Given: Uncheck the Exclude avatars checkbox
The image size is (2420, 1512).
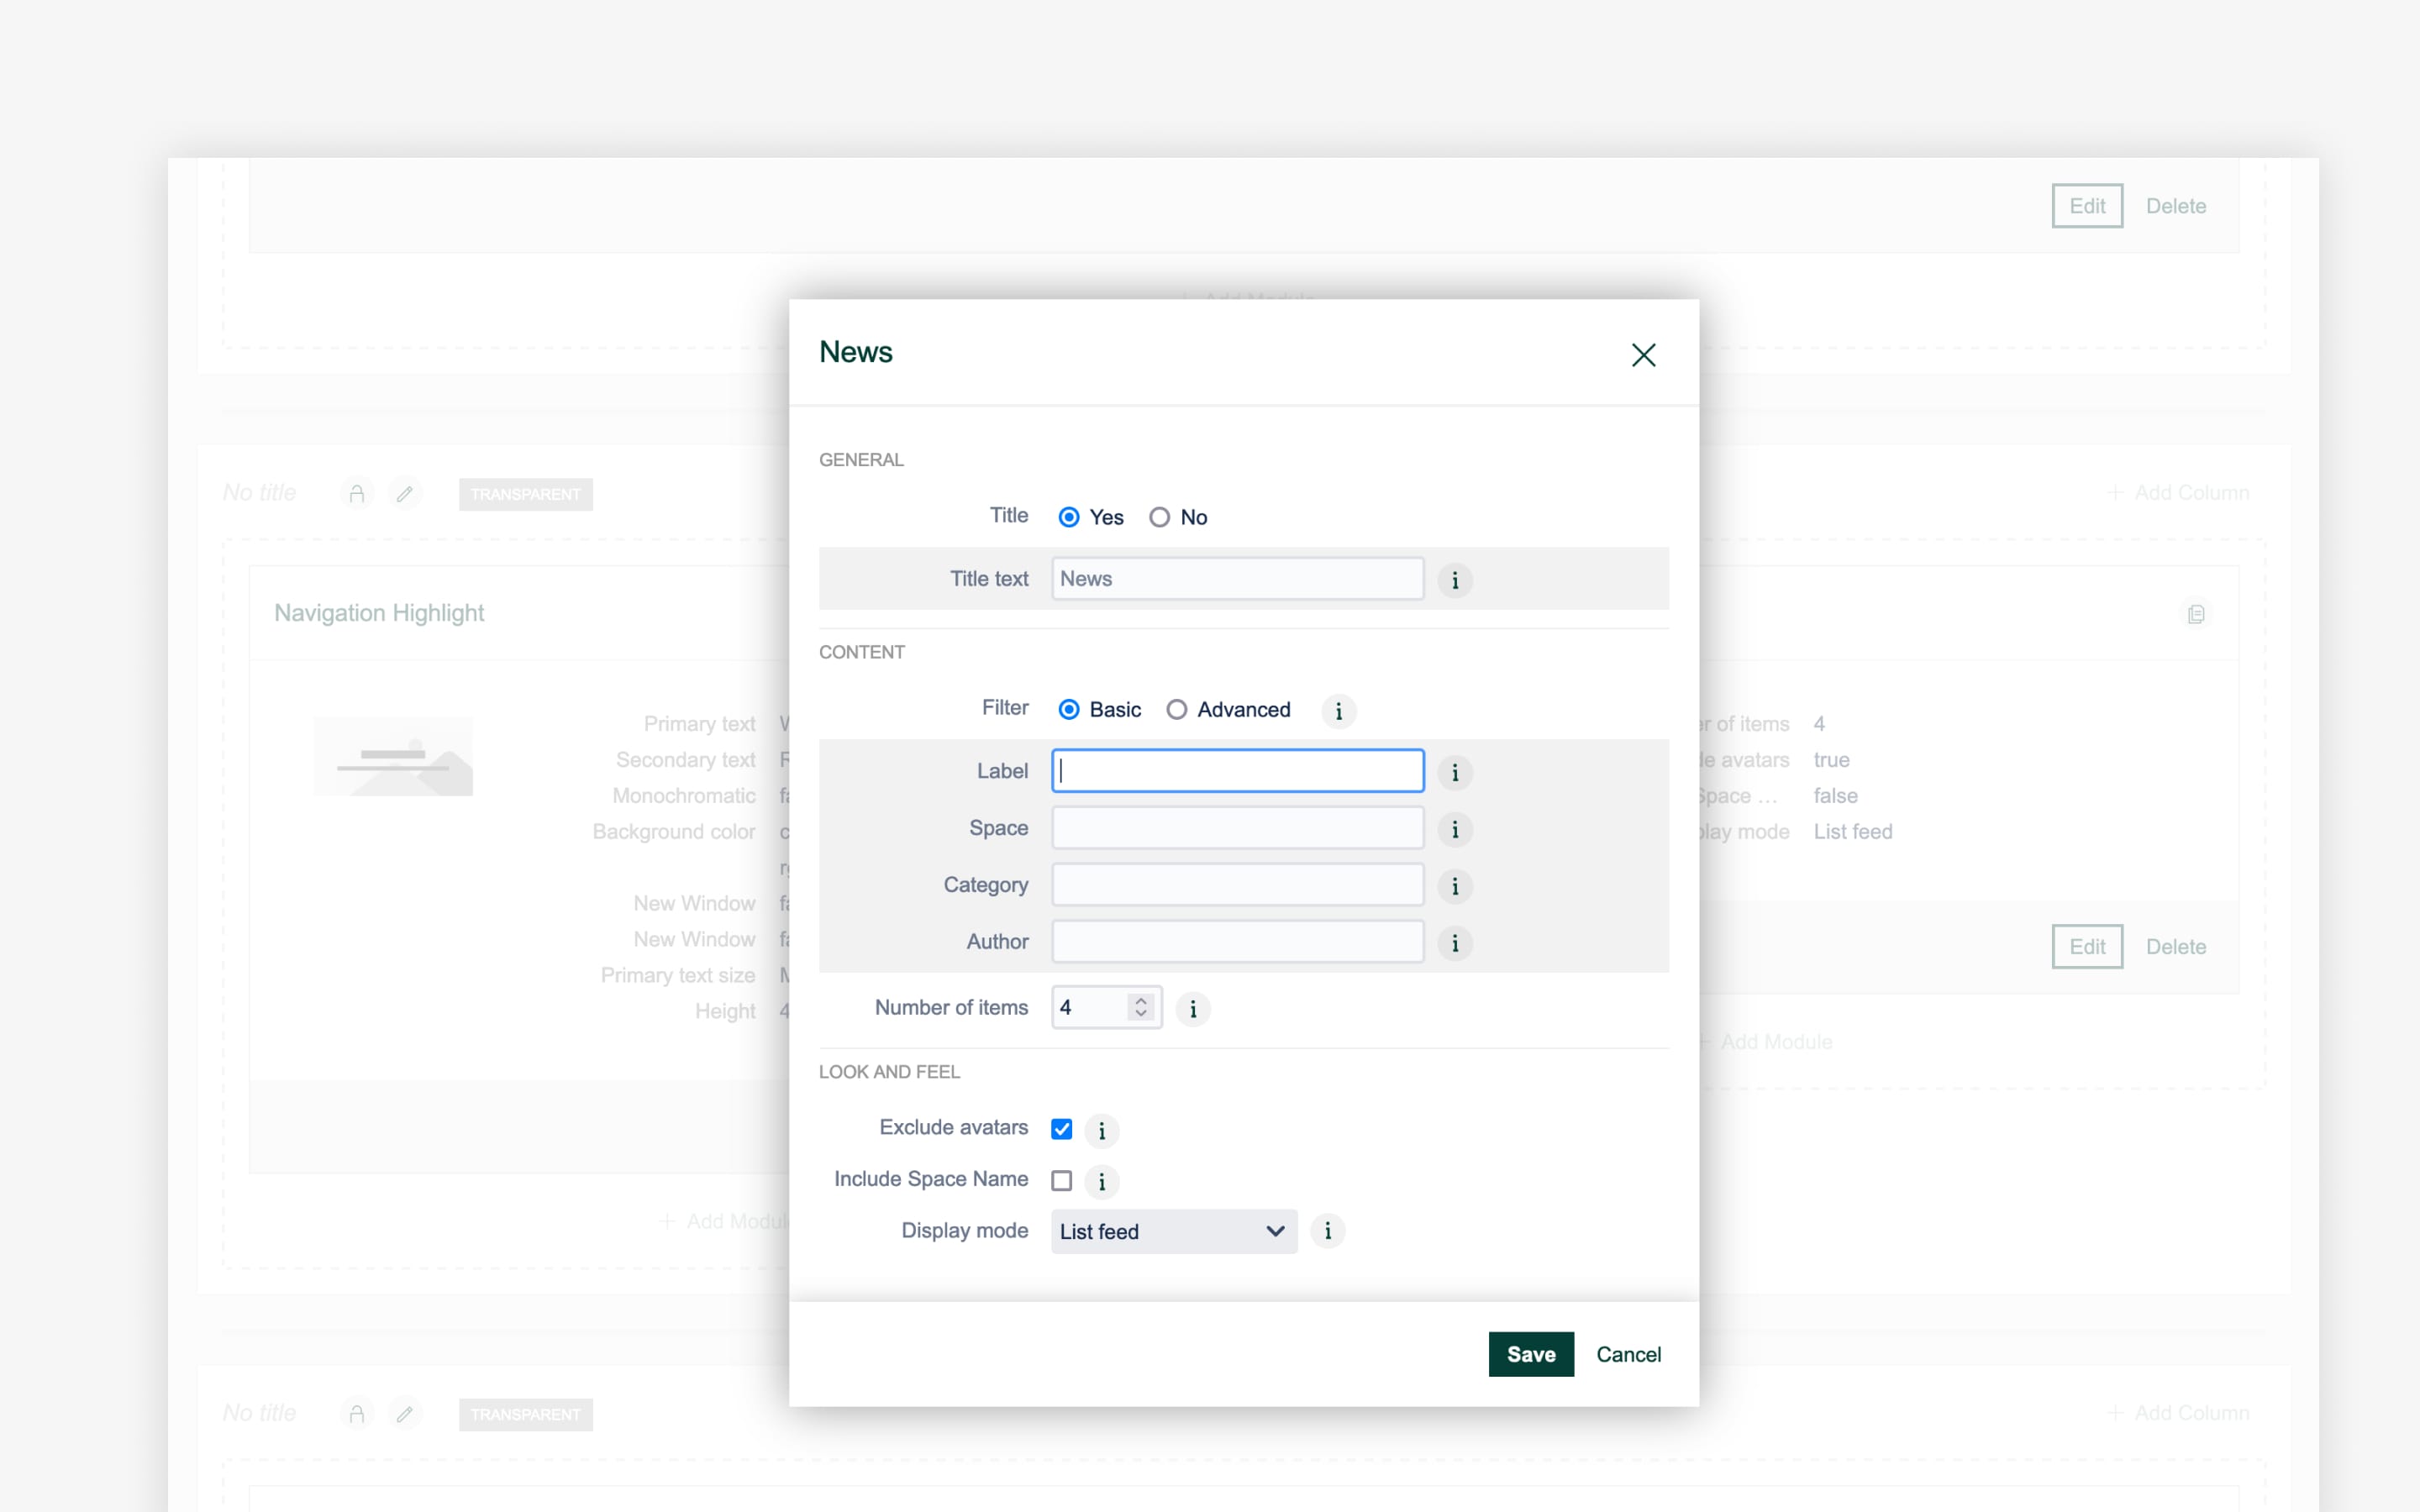Looking at the screenshot, I should tap(1061, 1129).
